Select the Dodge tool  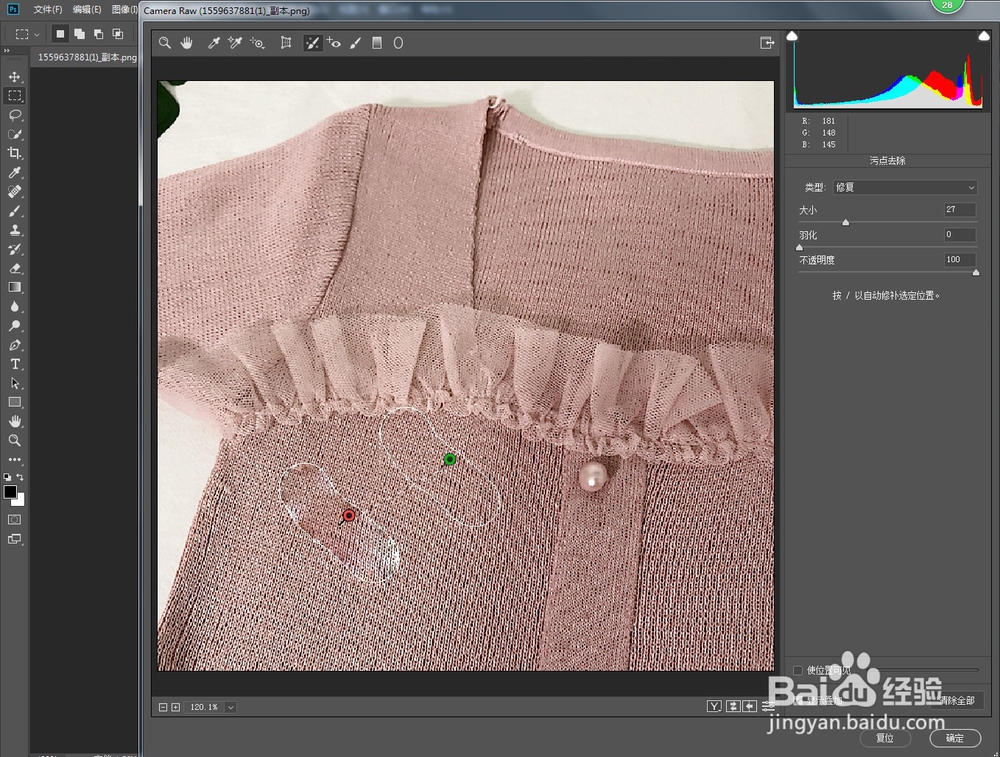click(15, 325)
